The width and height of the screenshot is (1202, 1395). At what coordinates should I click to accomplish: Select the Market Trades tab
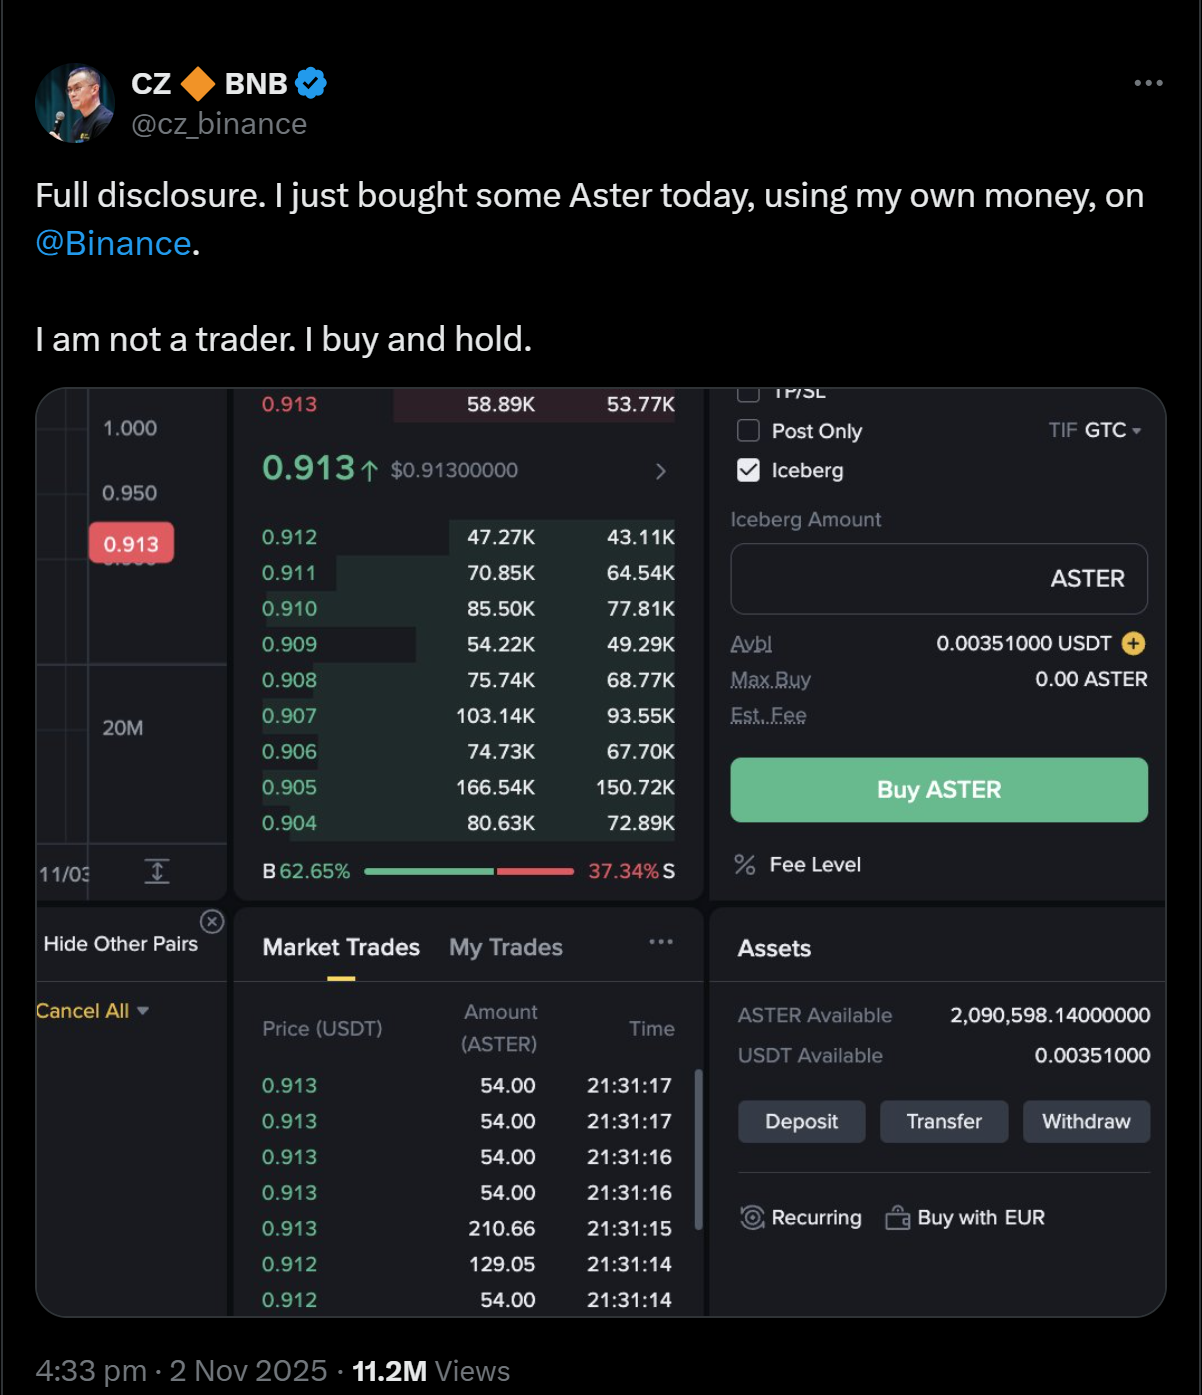tap(341, 947)
